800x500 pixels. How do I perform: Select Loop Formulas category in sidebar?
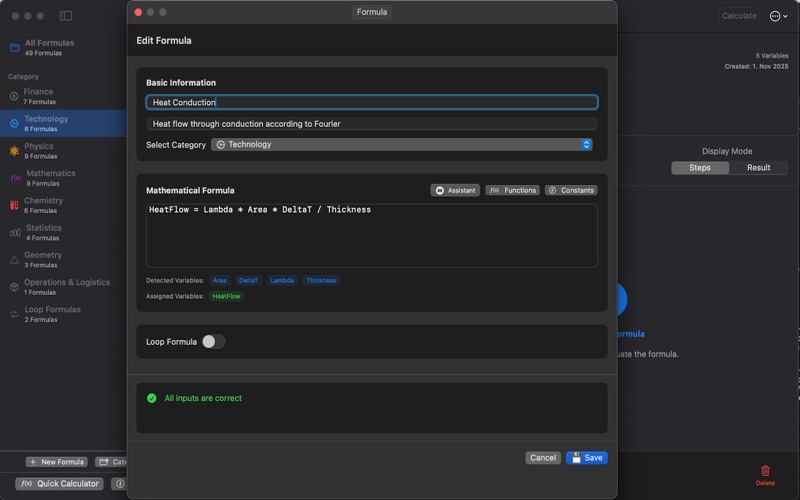(x=63, y=314)
